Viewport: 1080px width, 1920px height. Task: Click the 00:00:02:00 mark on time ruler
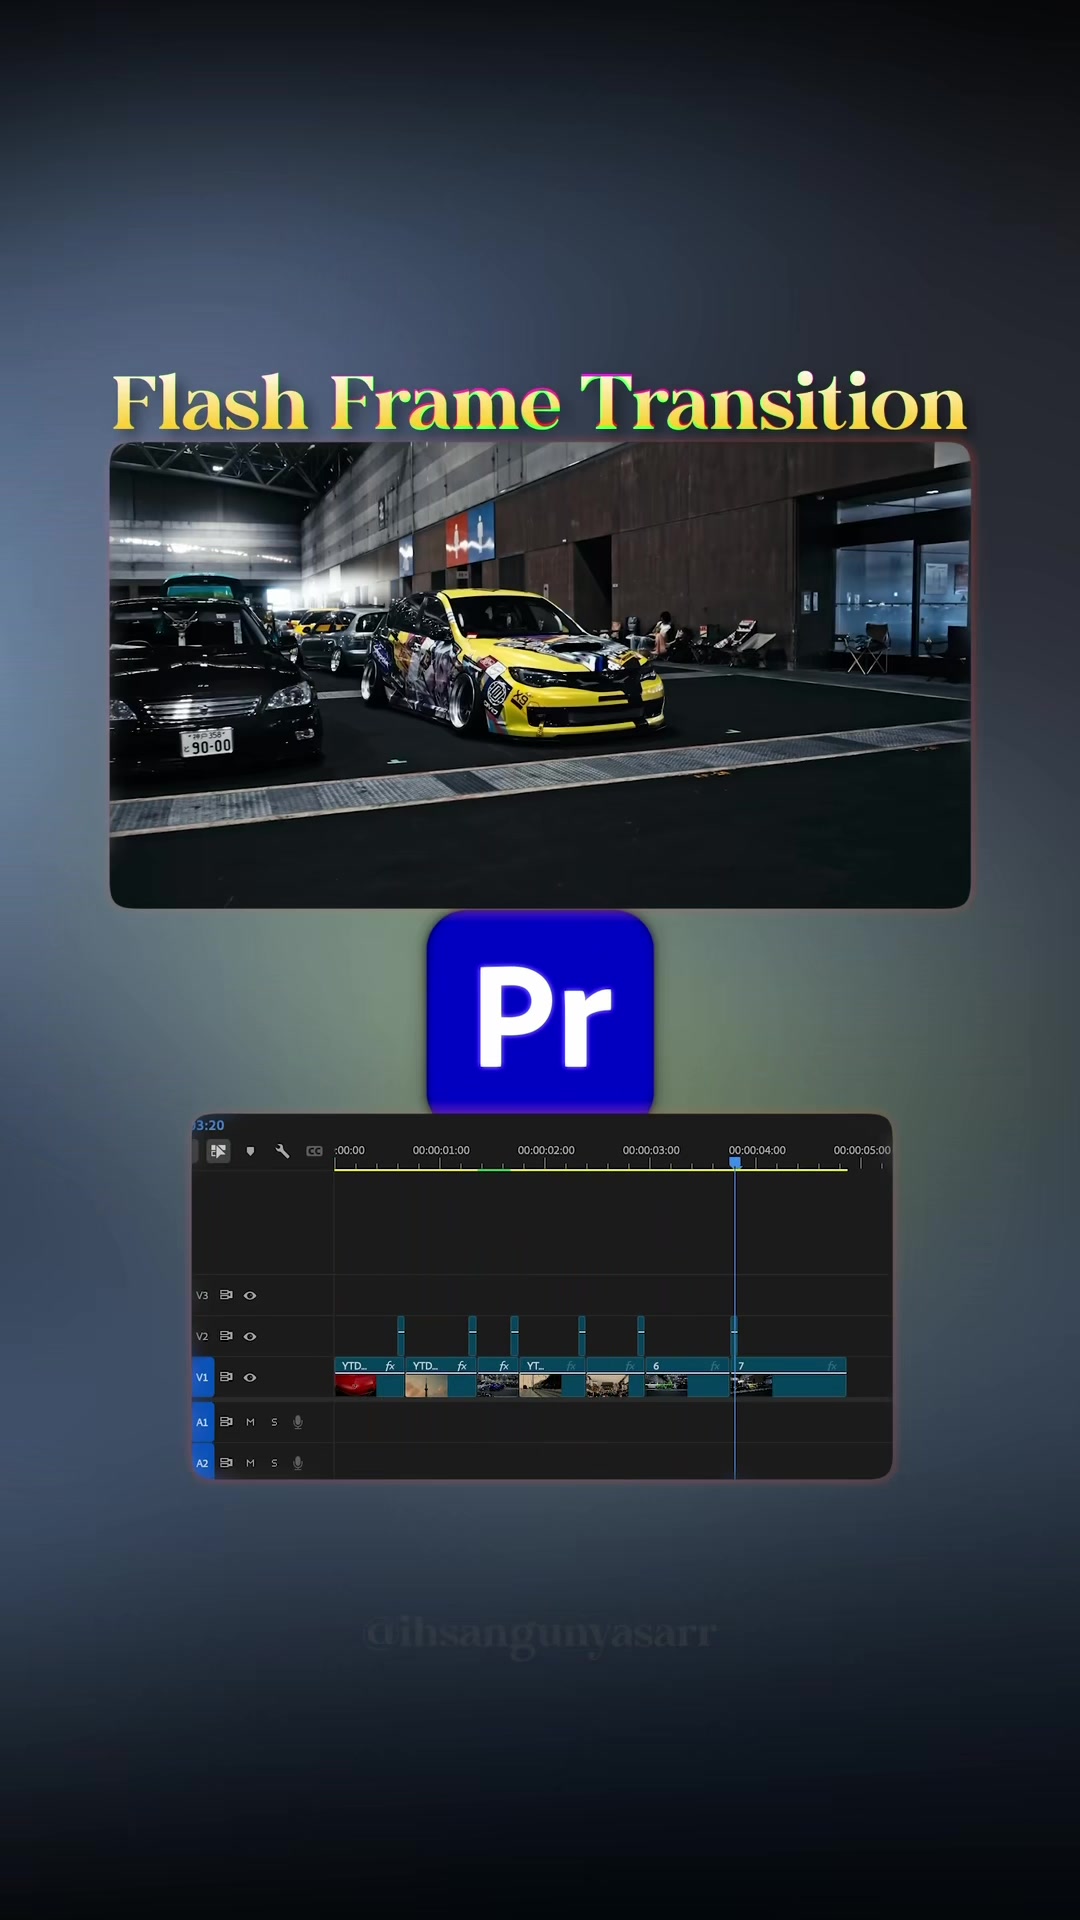click(546, 1150)
